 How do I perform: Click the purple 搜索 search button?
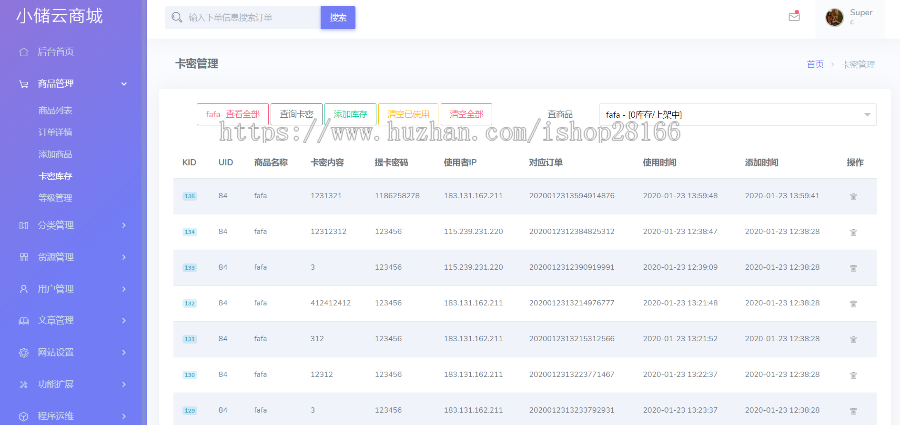tap(338, 17)
